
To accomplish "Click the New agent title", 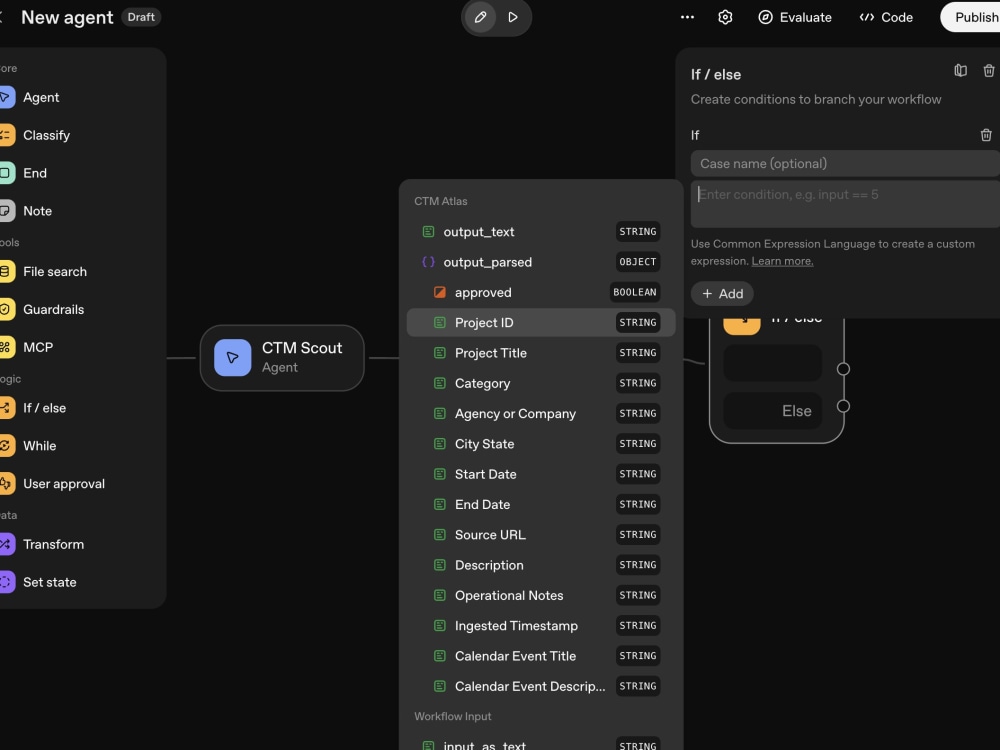I will (x=67, y=17).
